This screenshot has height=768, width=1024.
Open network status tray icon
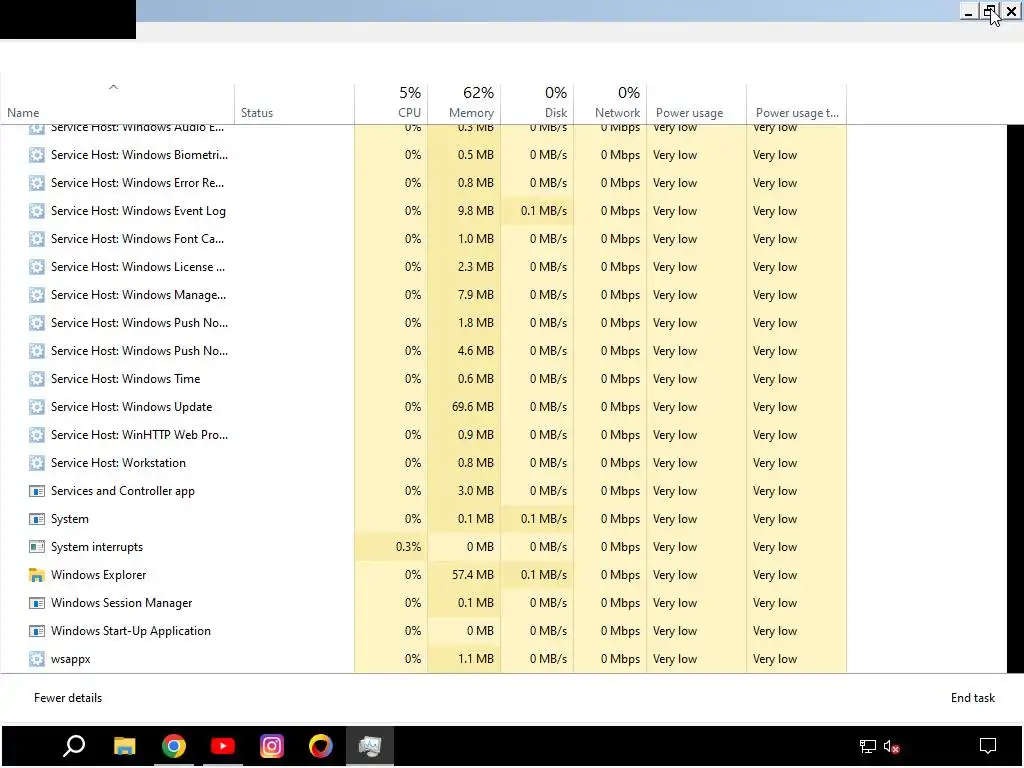867,746
